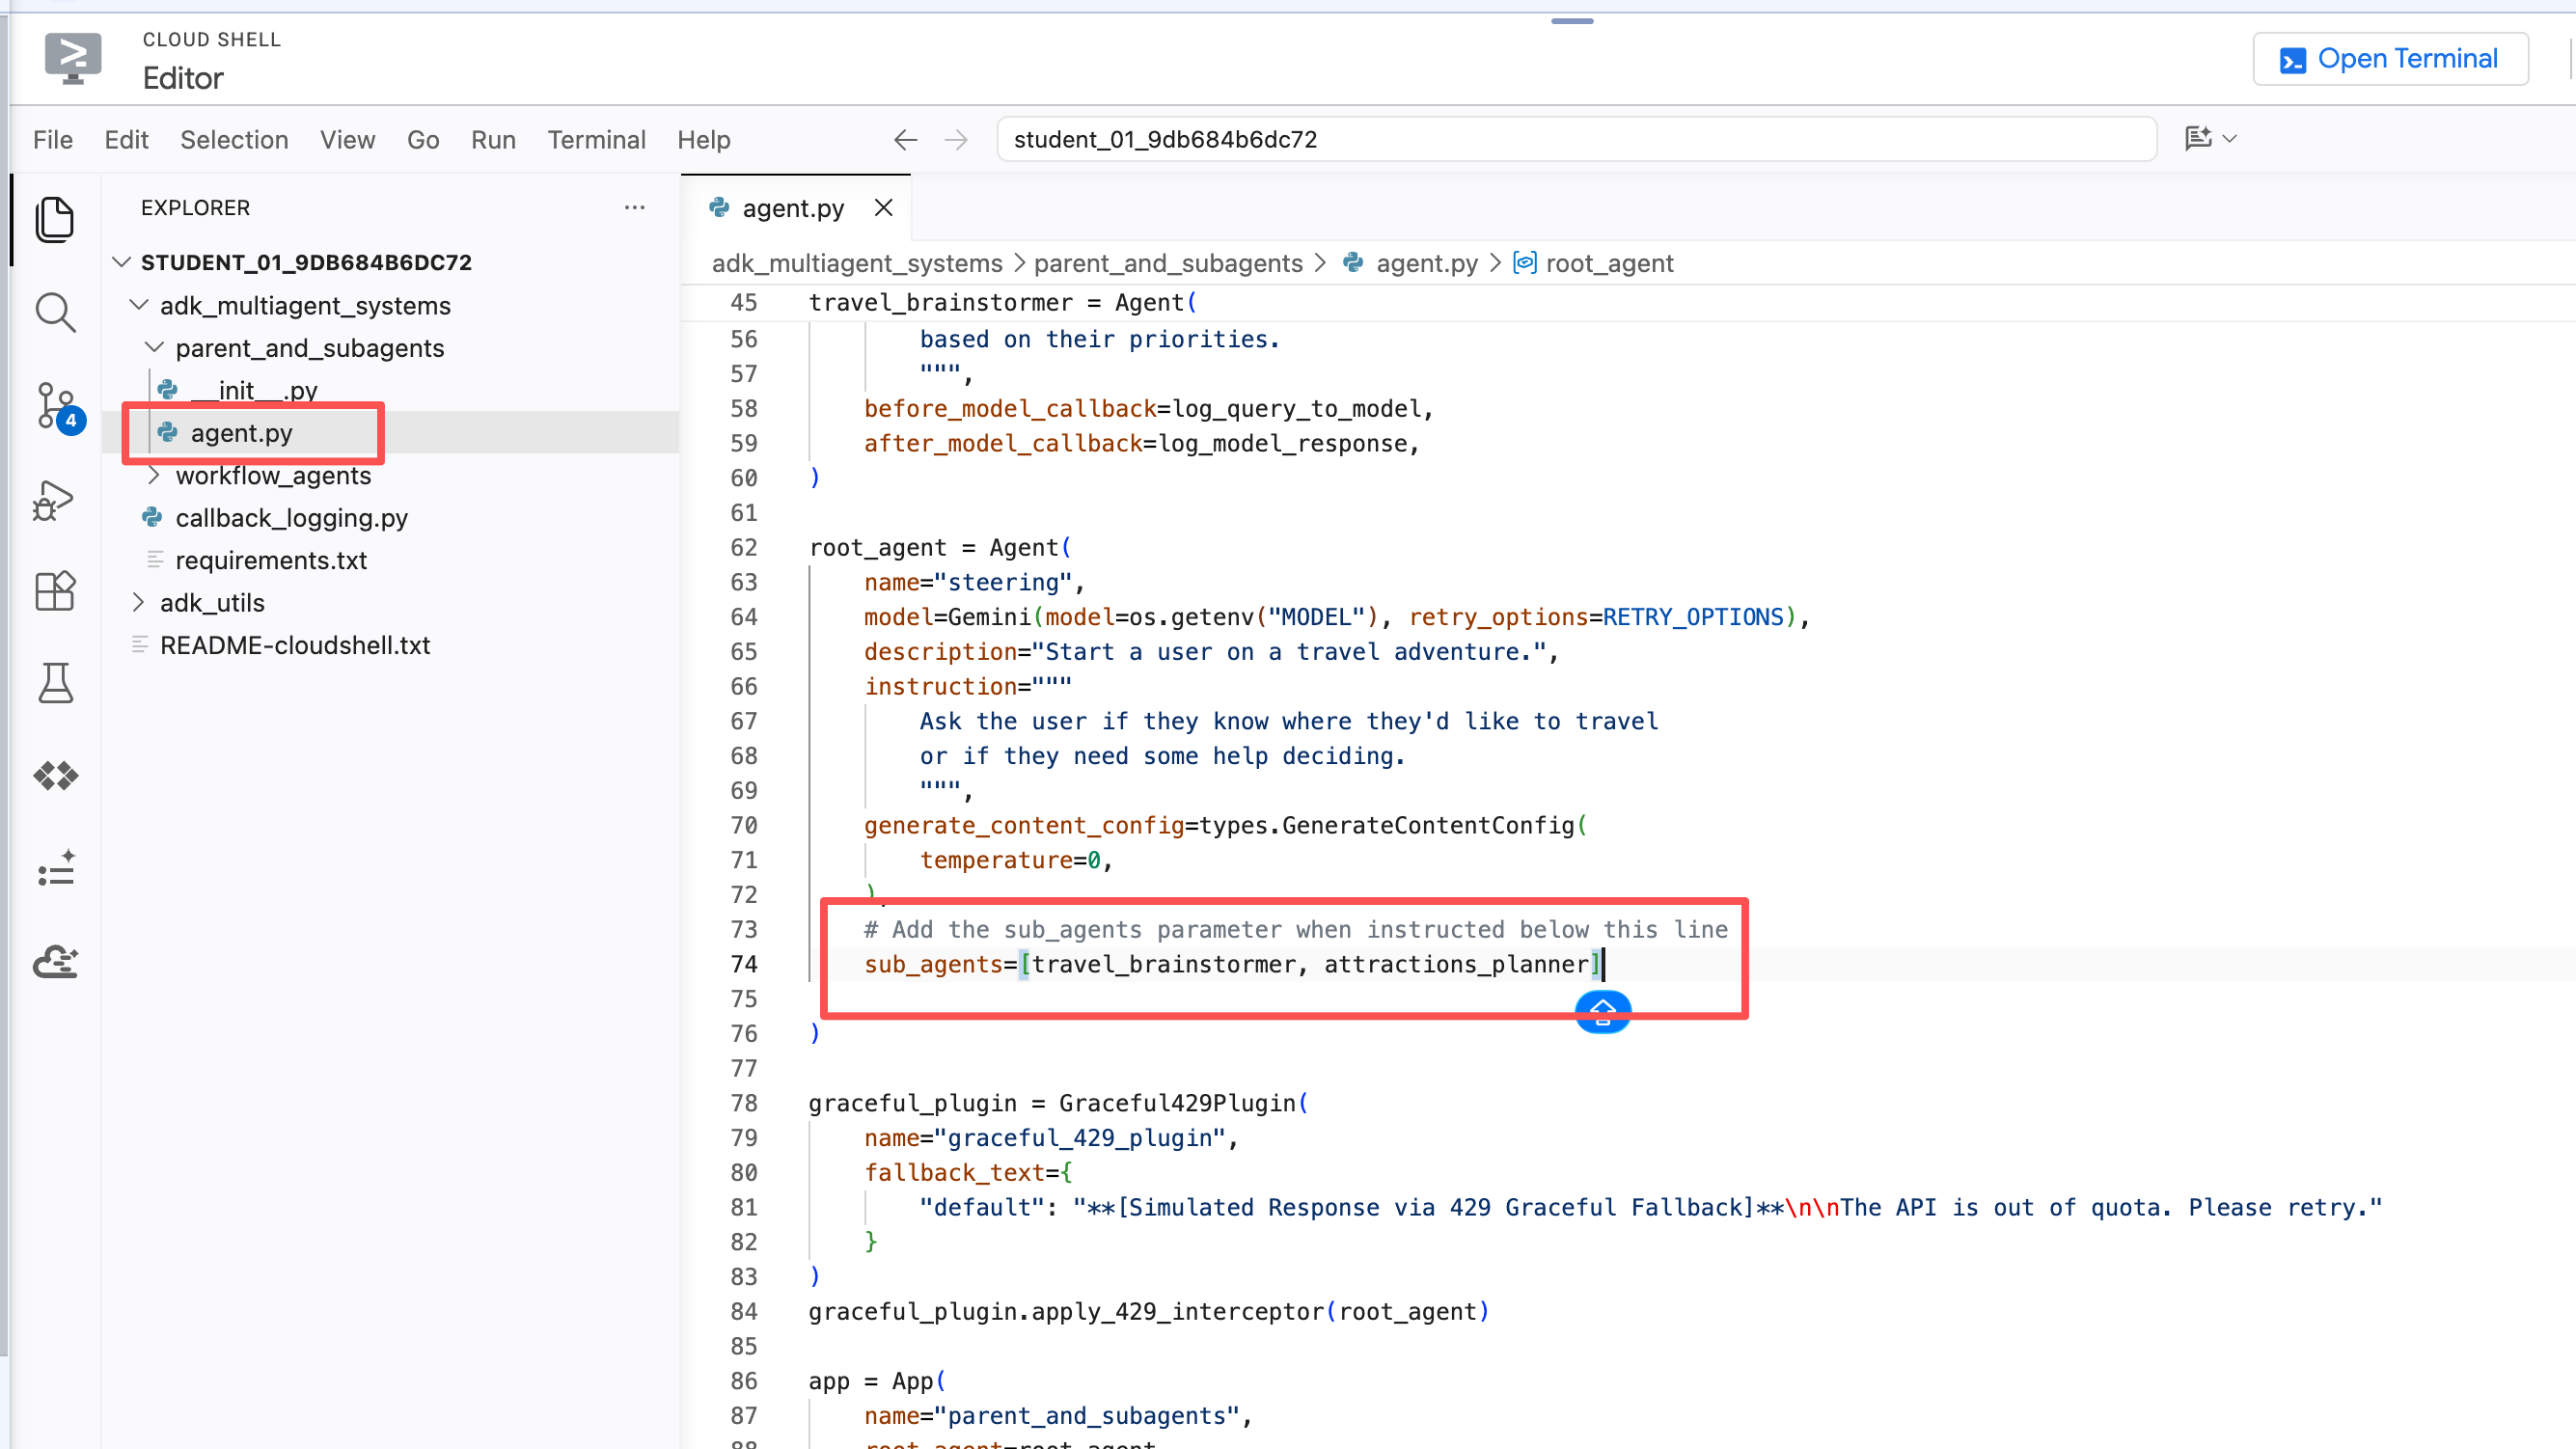Image resolution: width=2576 pixels, height=1449 pixels.
Task: Click line number 74 in the gutter
Action: 744,964
